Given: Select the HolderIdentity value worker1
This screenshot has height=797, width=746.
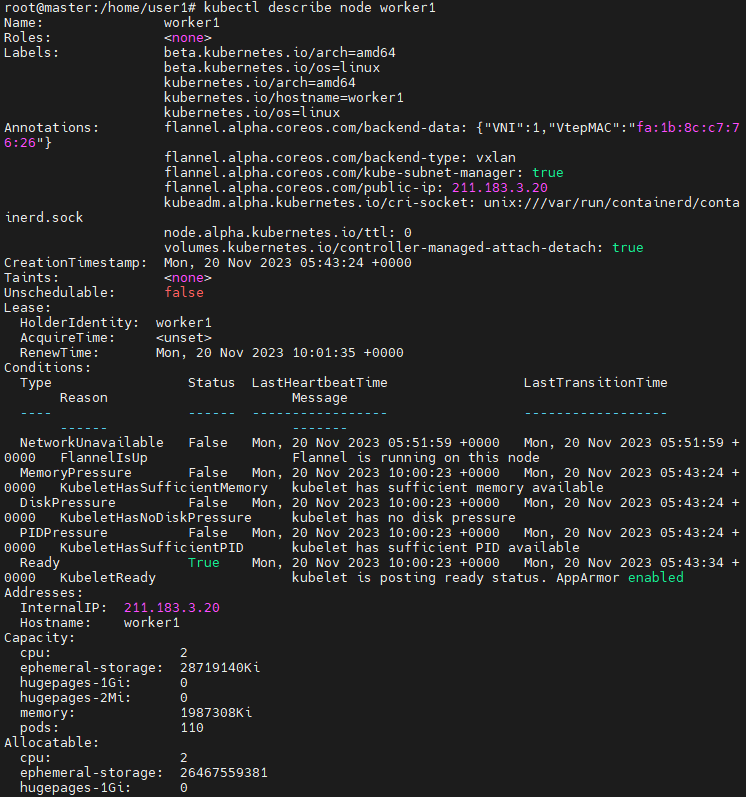Looking at the screenshot, I should click(183, 322).
